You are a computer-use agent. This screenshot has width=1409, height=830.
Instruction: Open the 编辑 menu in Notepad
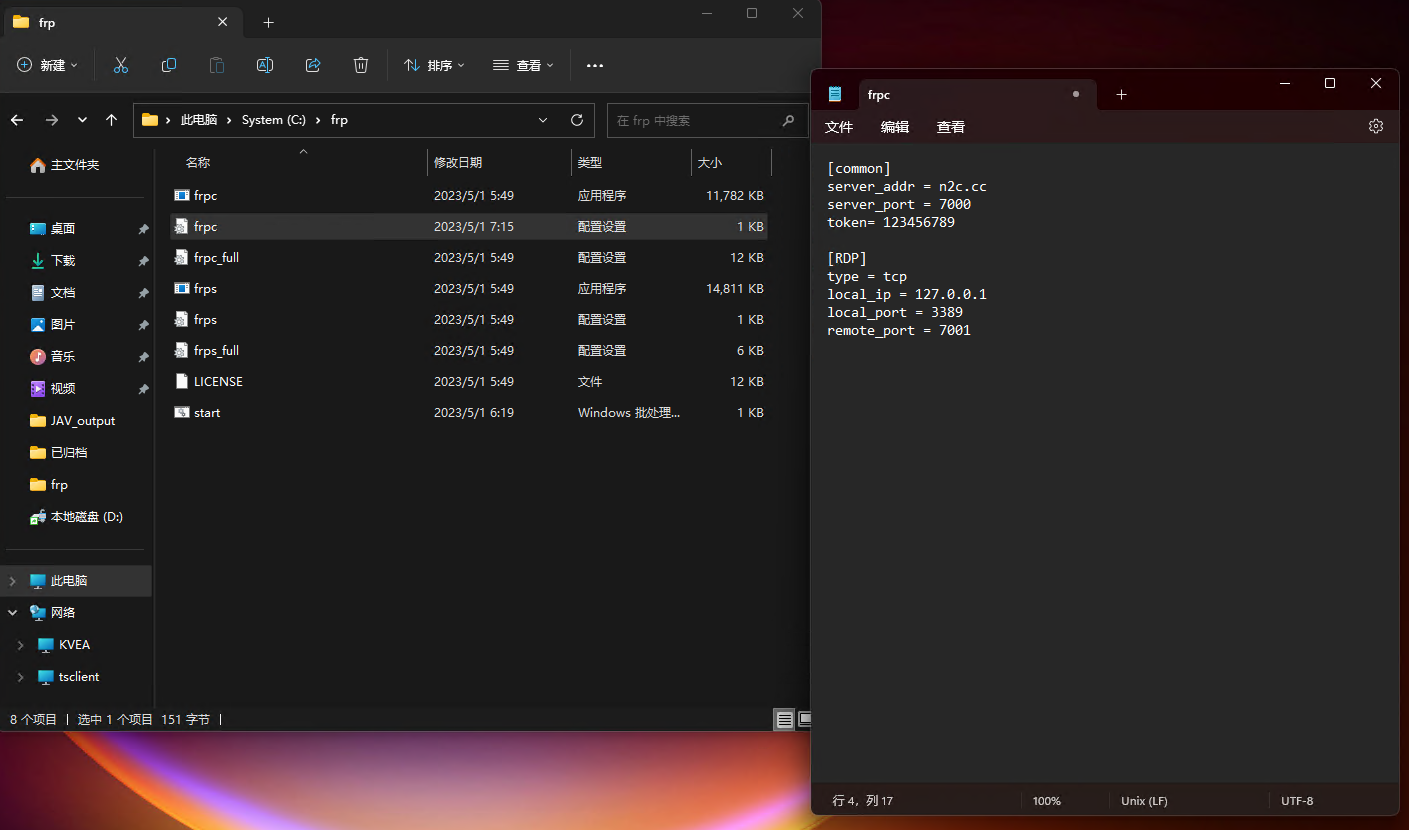[895, 127]
